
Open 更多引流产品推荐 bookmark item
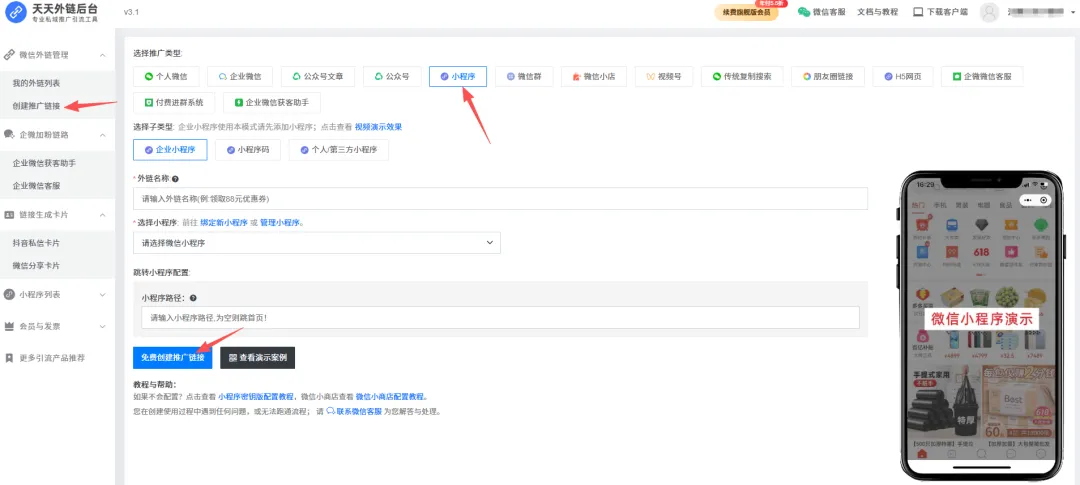(52, 358)
